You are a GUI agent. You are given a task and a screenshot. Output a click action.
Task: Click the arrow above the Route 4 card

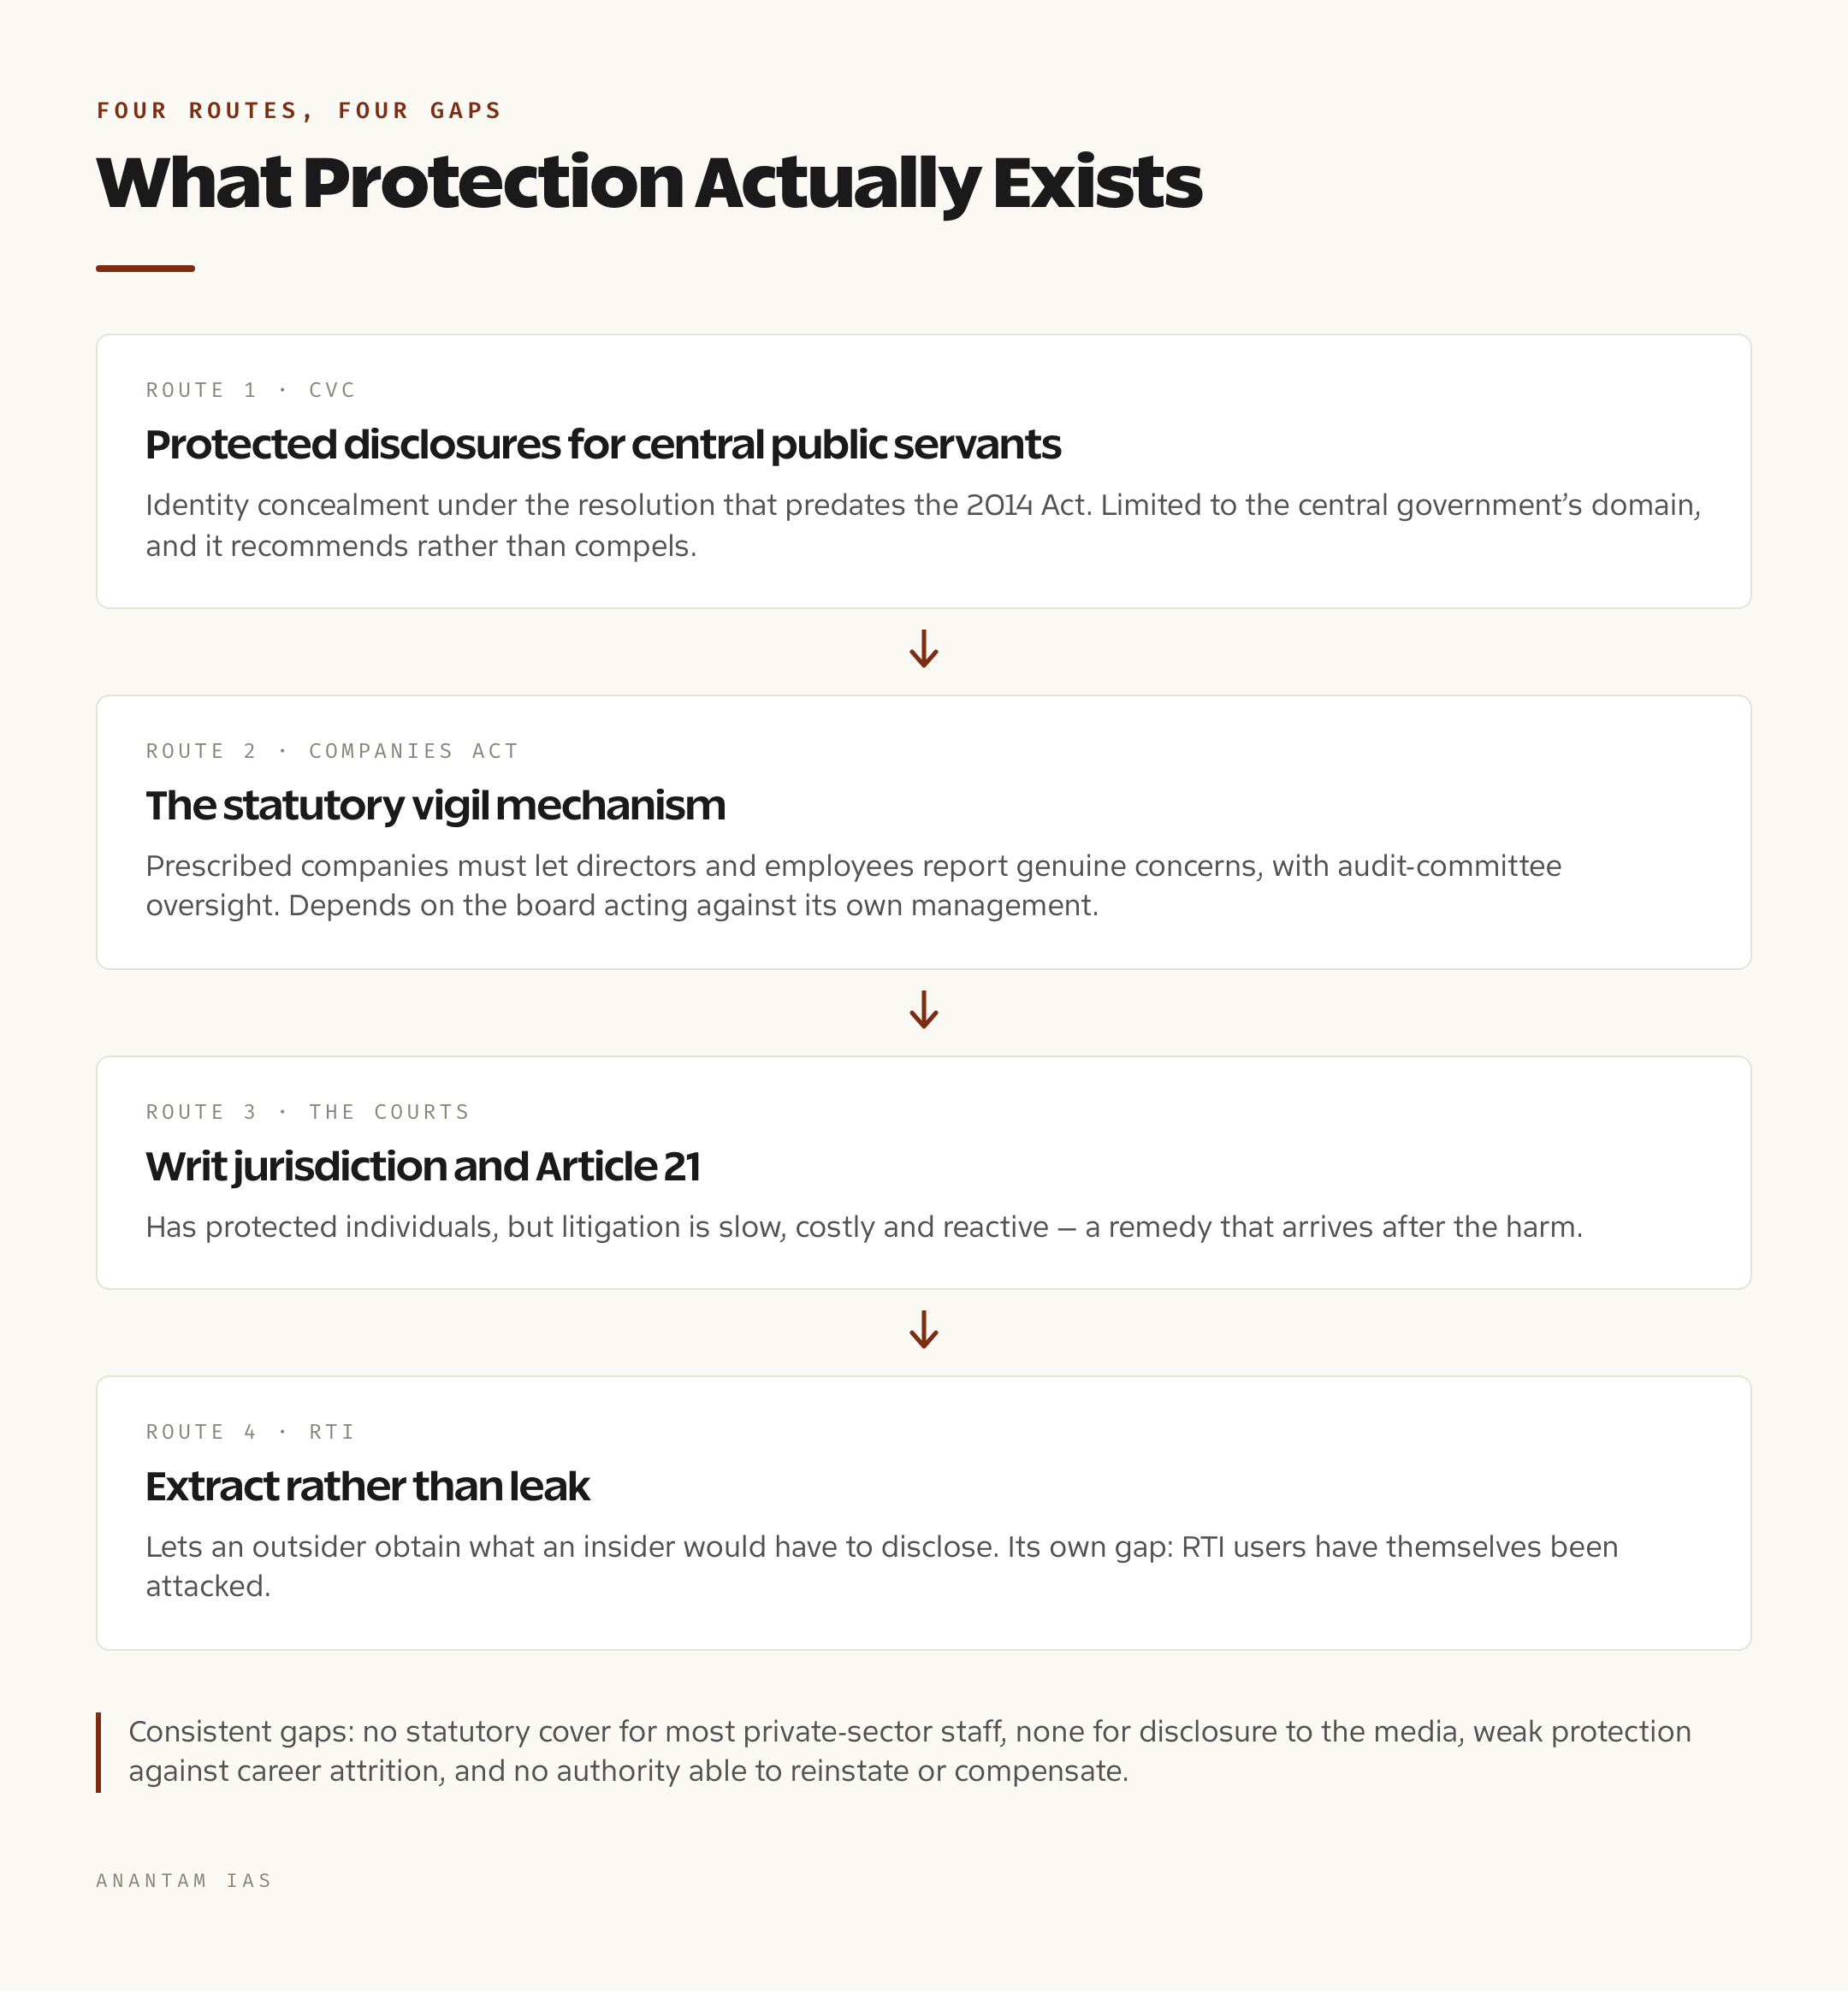point(923,1330)
